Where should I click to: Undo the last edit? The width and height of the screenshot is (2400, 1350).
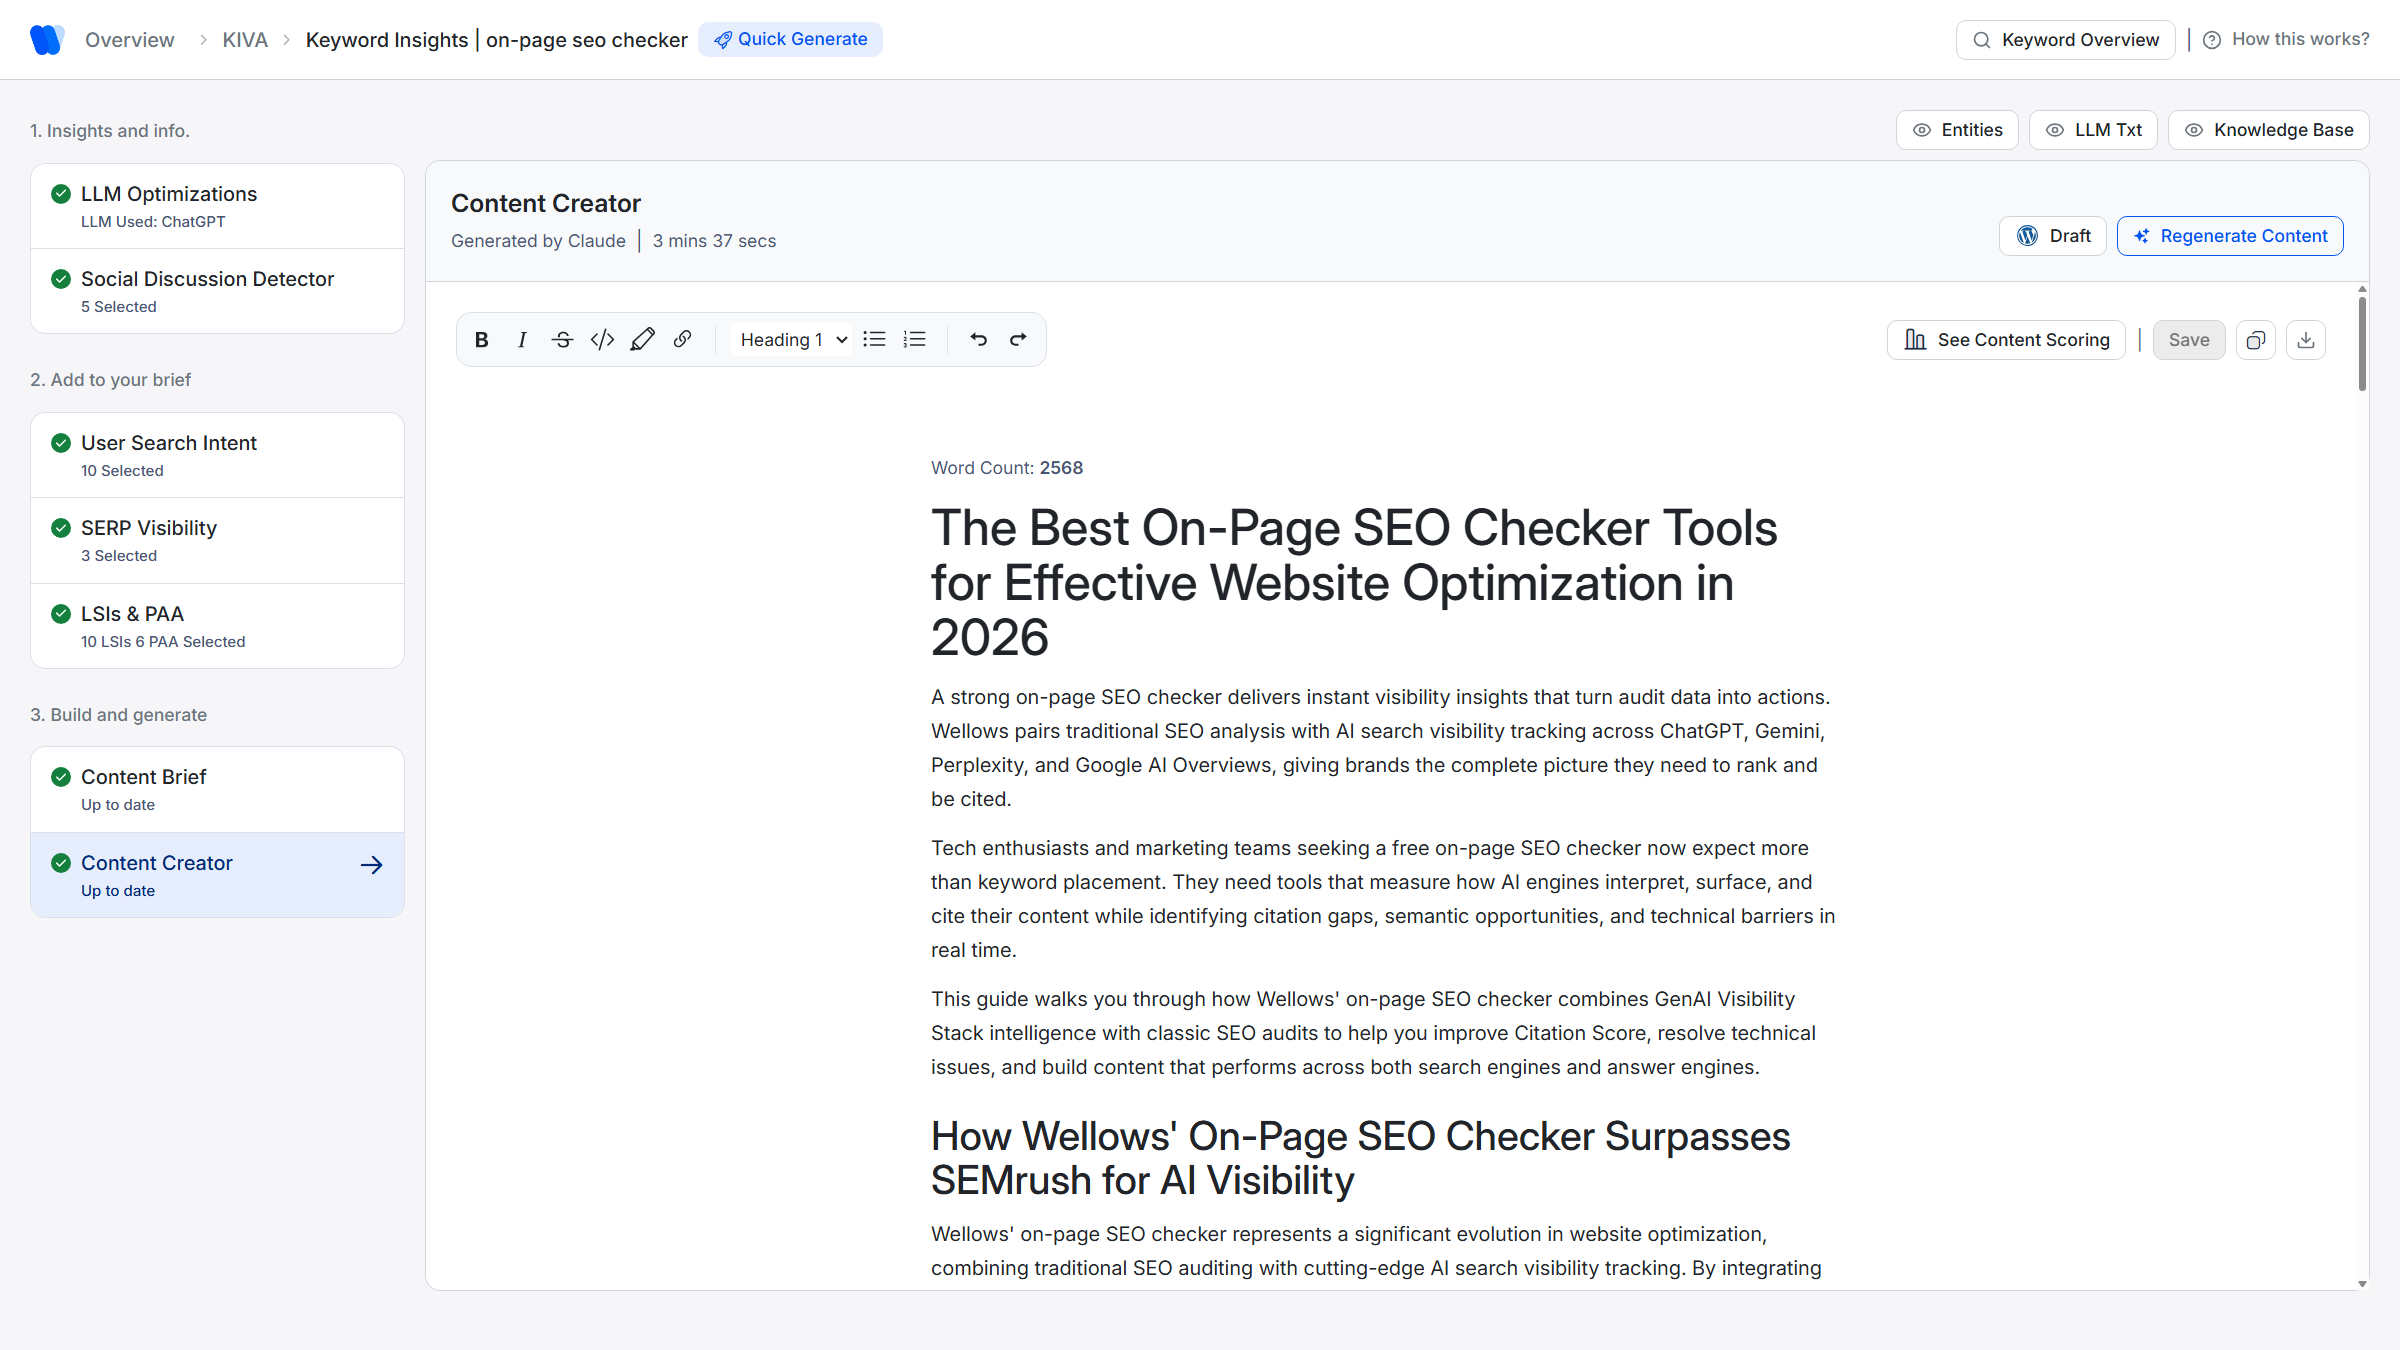pyautogui.click(x=977, y=339)
